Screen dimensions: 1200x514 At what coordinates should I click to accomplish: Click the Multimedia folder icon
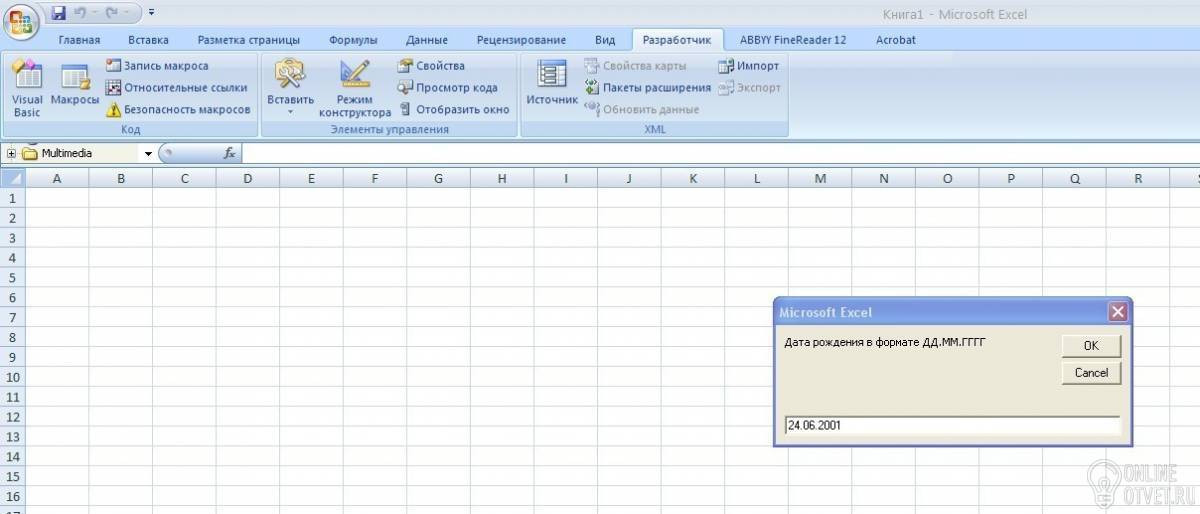[x=30, y=153]
